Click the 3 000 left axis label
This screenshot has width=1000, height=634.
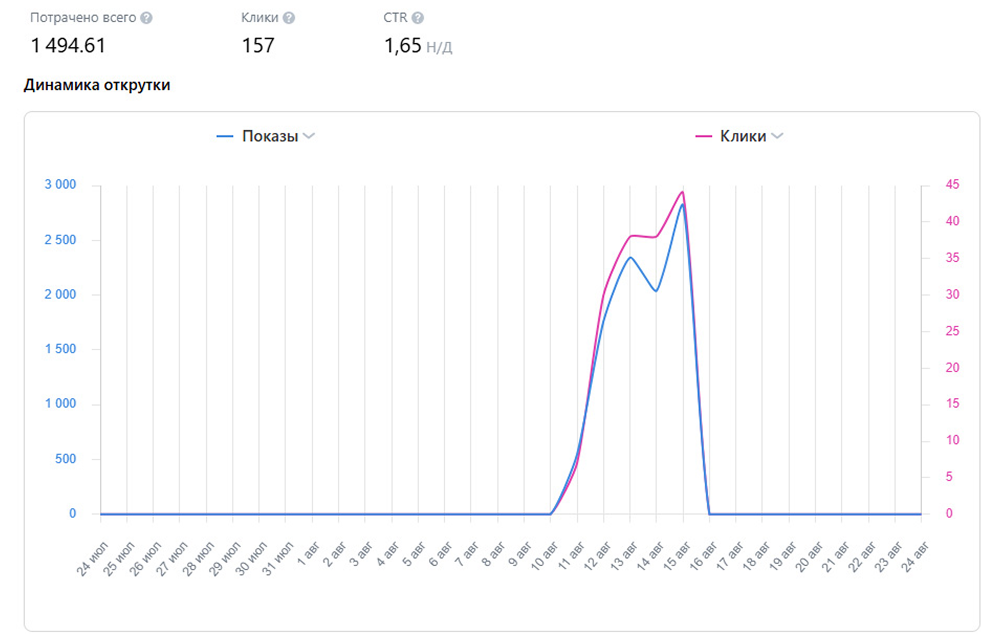click(59, 185)
